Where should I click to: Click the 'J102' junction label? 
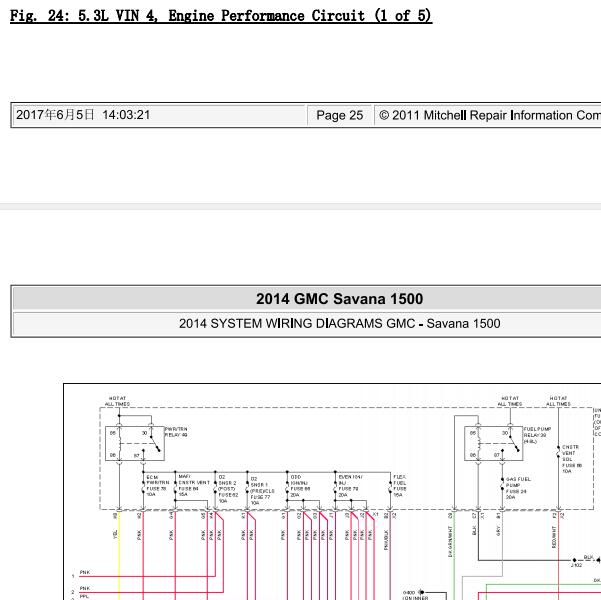coord(576,565)
